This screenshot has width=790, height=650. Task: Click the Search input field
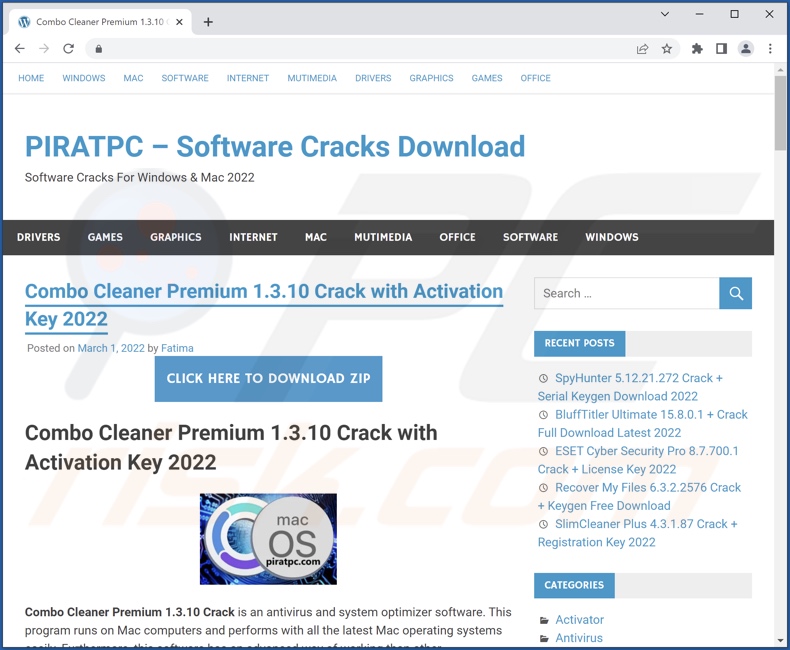tap(627, 293)
